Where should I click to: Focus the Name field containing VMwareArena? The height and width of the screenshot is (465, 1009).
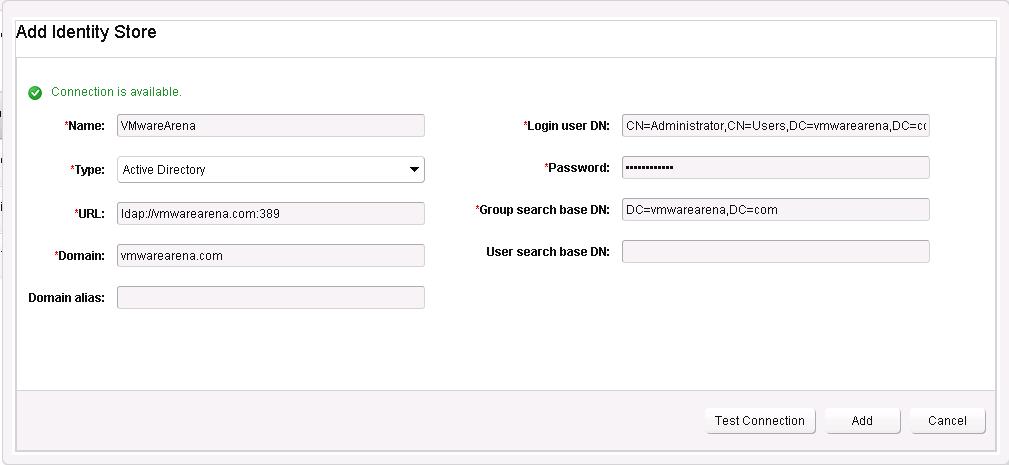[x=270, y=126]
